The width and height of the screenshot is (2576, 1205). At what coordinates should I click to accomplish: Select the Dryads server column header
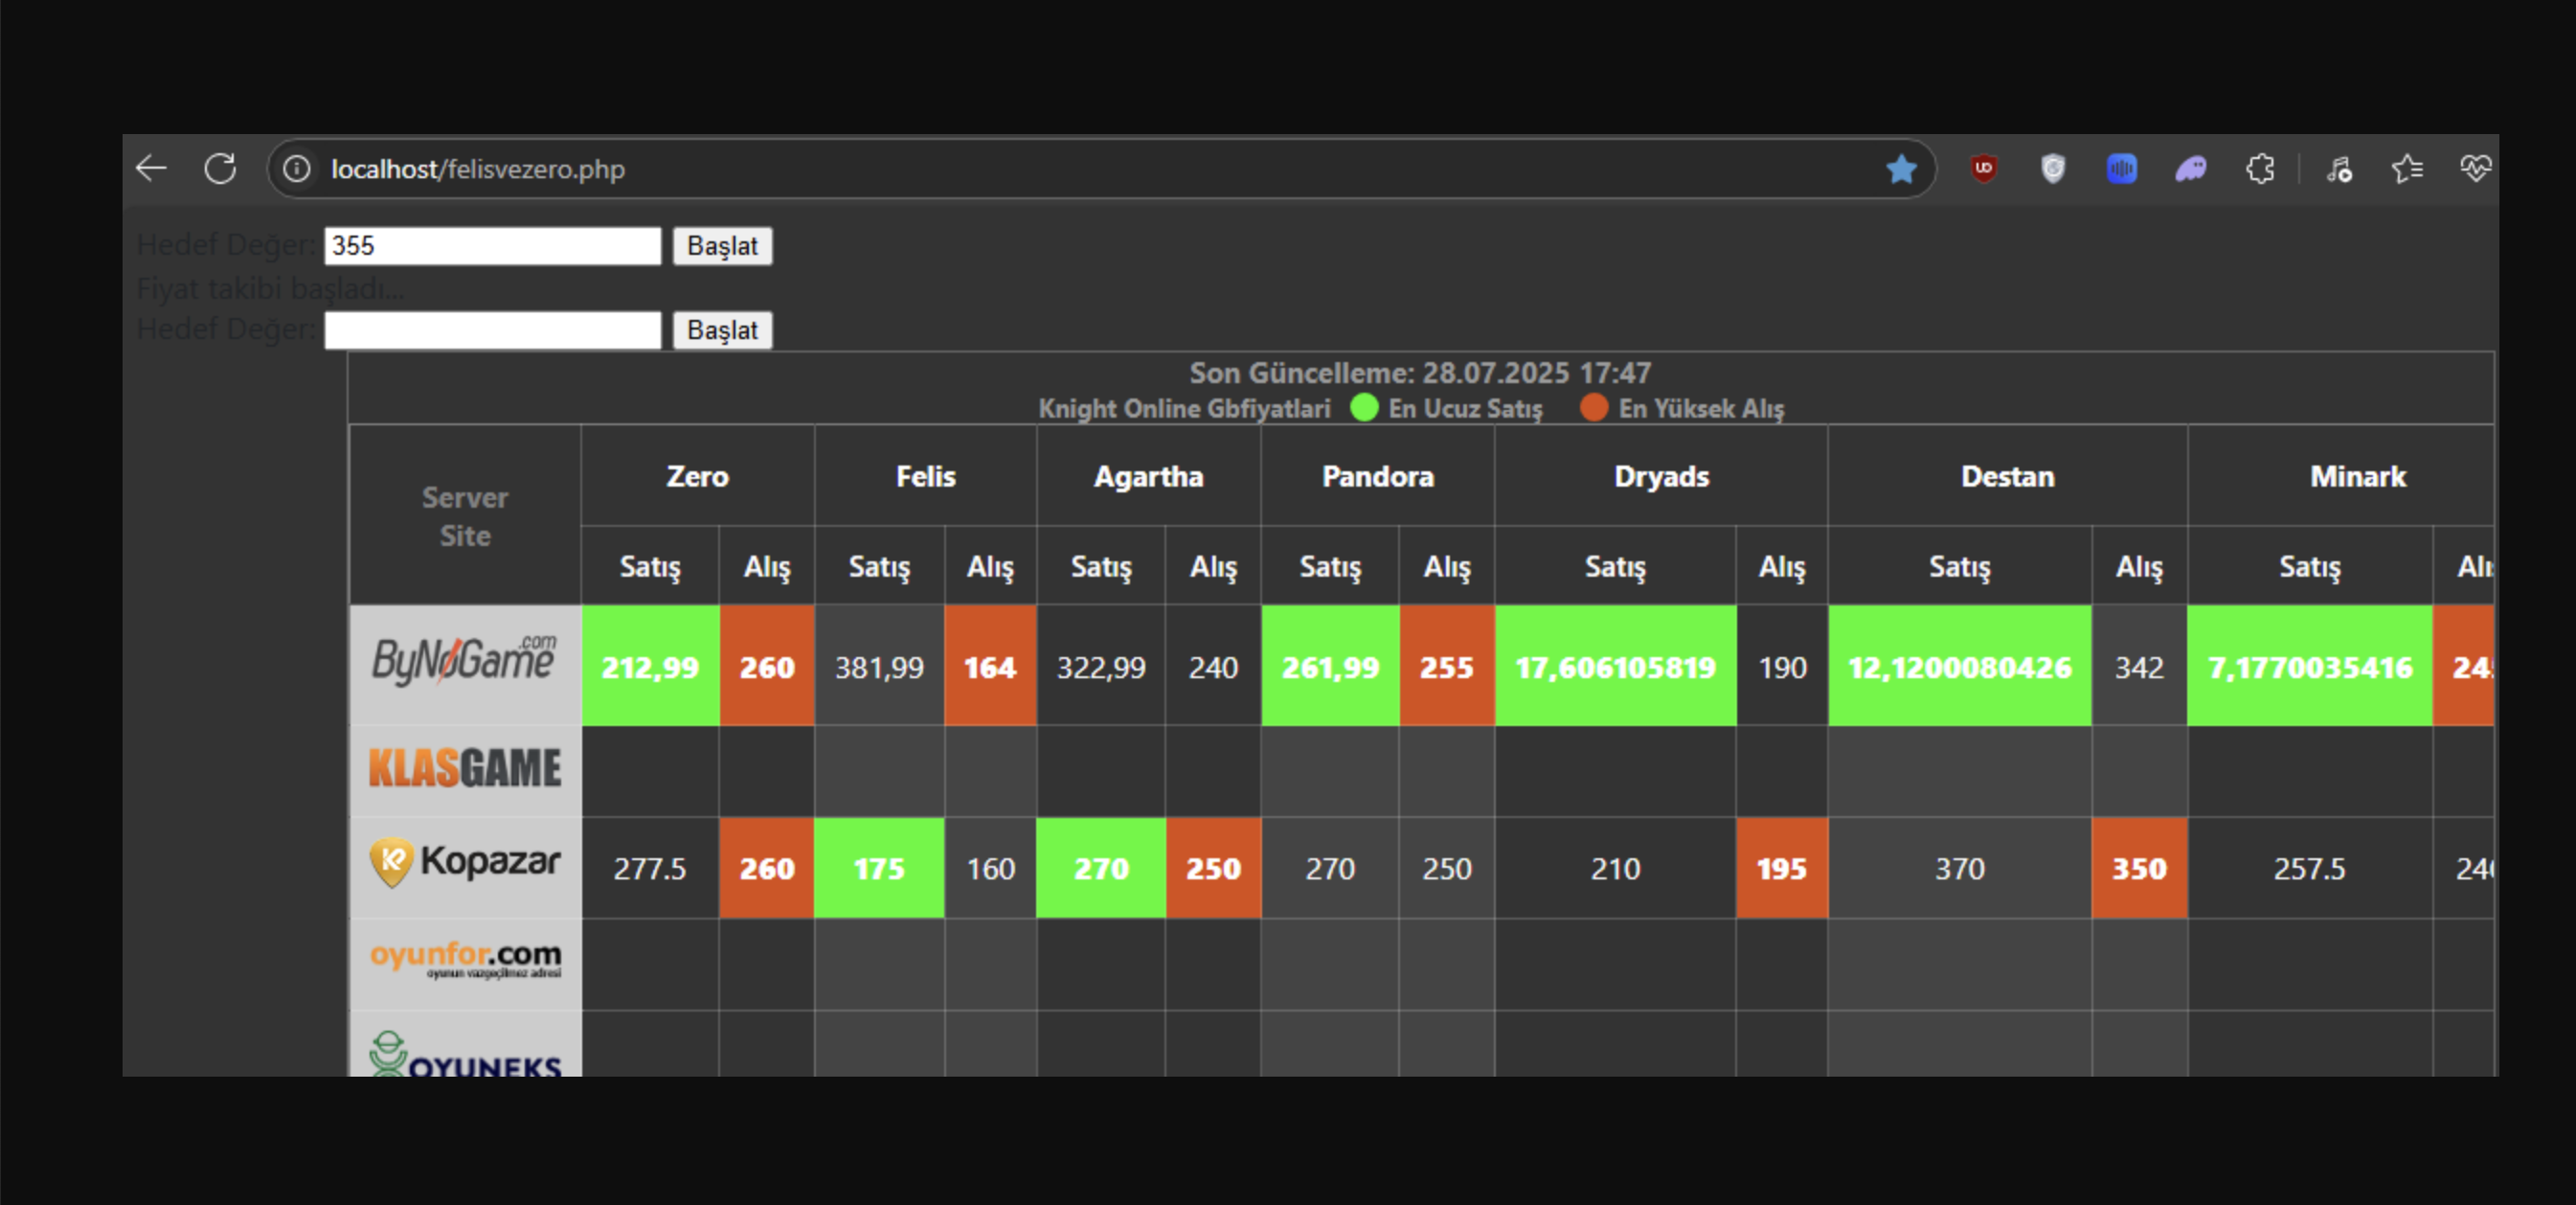pyautogui.click(x=1662, y=476)
